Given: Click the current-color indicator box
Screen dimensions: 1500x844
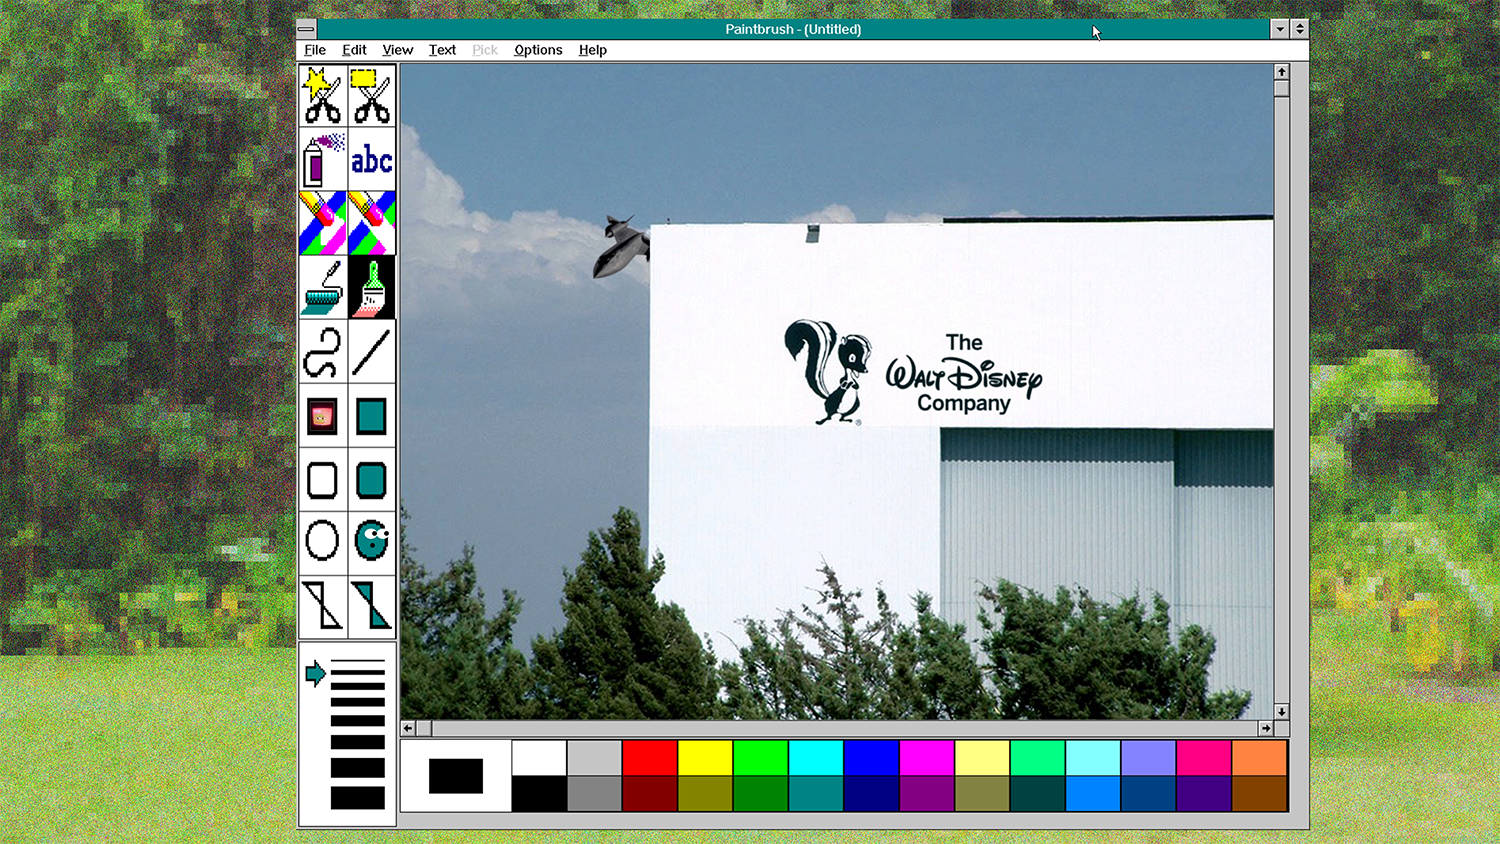Looking at the screenshot, I should [456, 776].
